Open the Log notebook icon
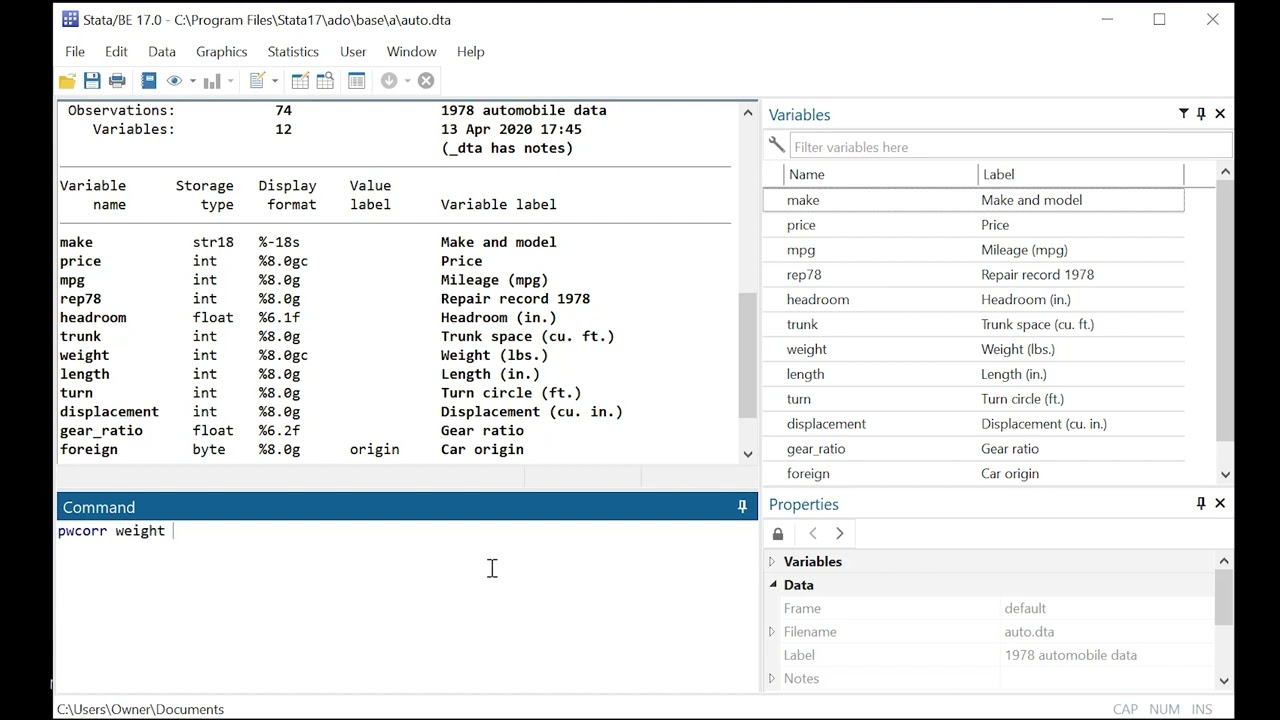The image size is (1280, 720). pos(149,81)
